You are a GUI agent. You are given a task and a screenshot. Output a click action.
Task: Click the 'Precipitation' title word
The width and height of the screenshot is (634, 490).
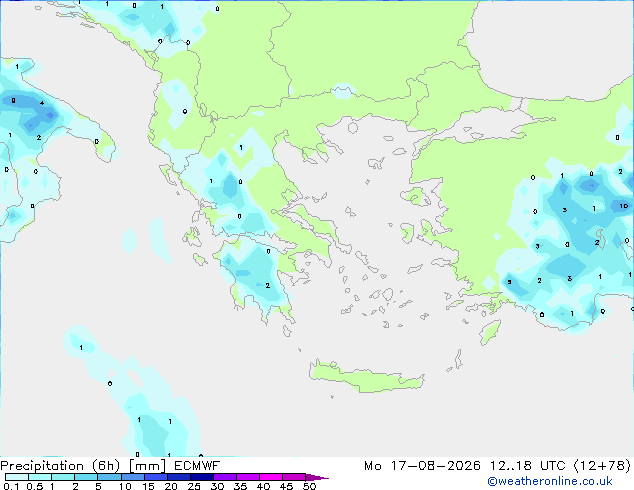(42, 466)
